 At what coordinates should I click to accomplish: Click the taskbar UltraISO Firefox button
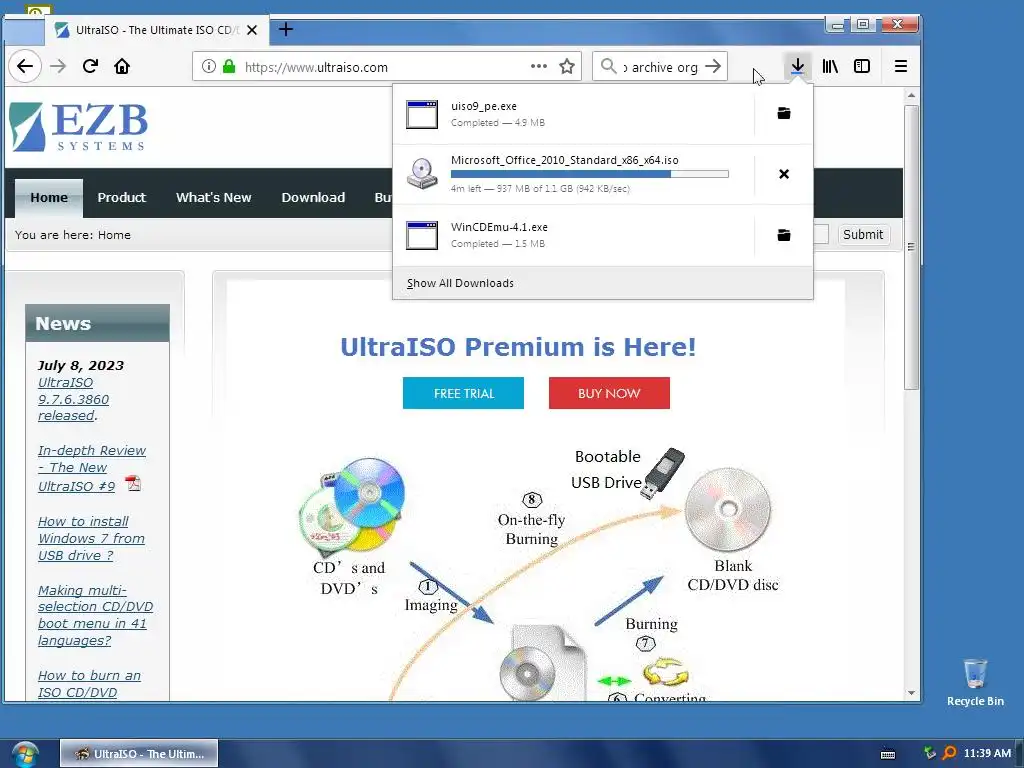pos(139,754)
